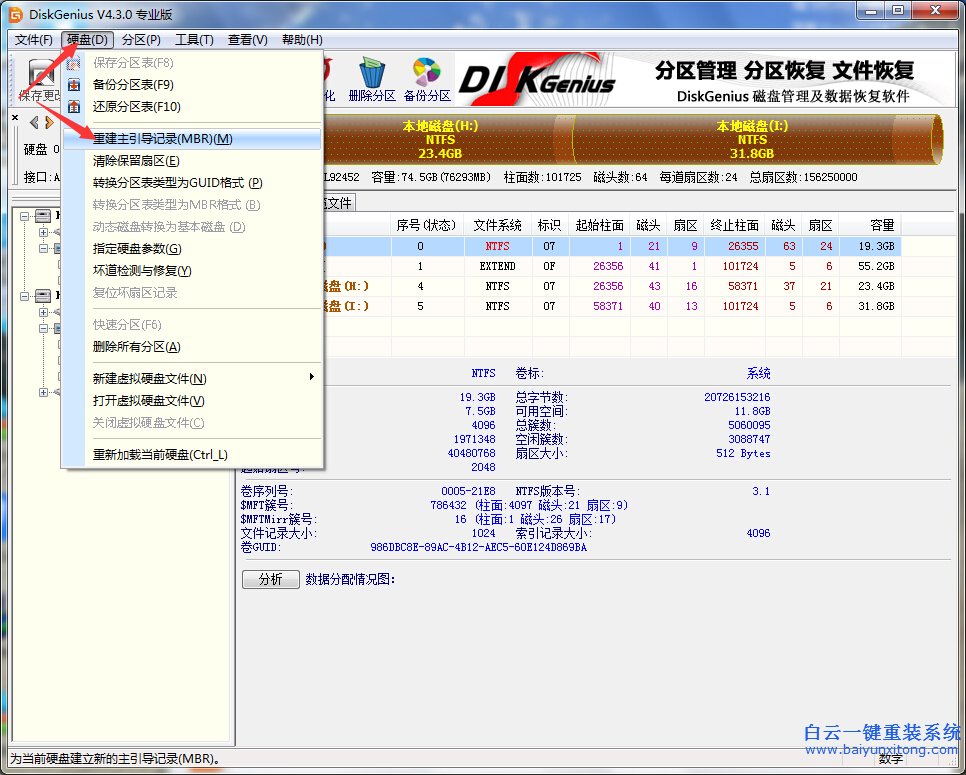The image size is (966, 775).
Task: Select the first hard disk icon in the tree
Action: pyautogui.click(x=43, y=216)
